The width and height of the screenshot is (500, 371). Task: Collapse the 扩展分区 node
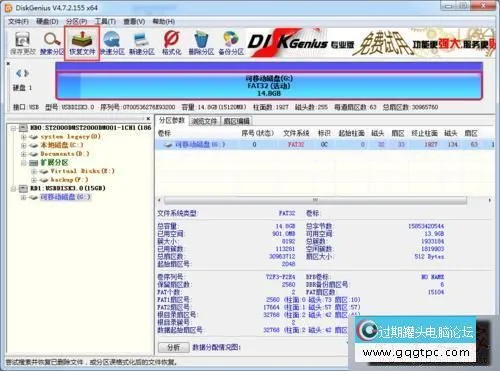coord(23,163)
